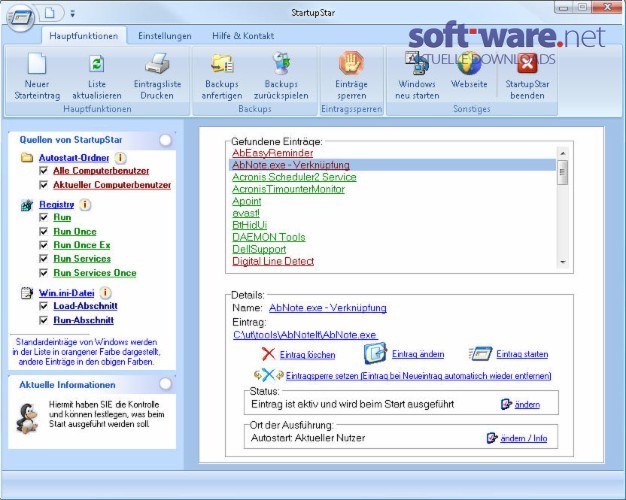Select the Apoint entry

tap(247, 201)
